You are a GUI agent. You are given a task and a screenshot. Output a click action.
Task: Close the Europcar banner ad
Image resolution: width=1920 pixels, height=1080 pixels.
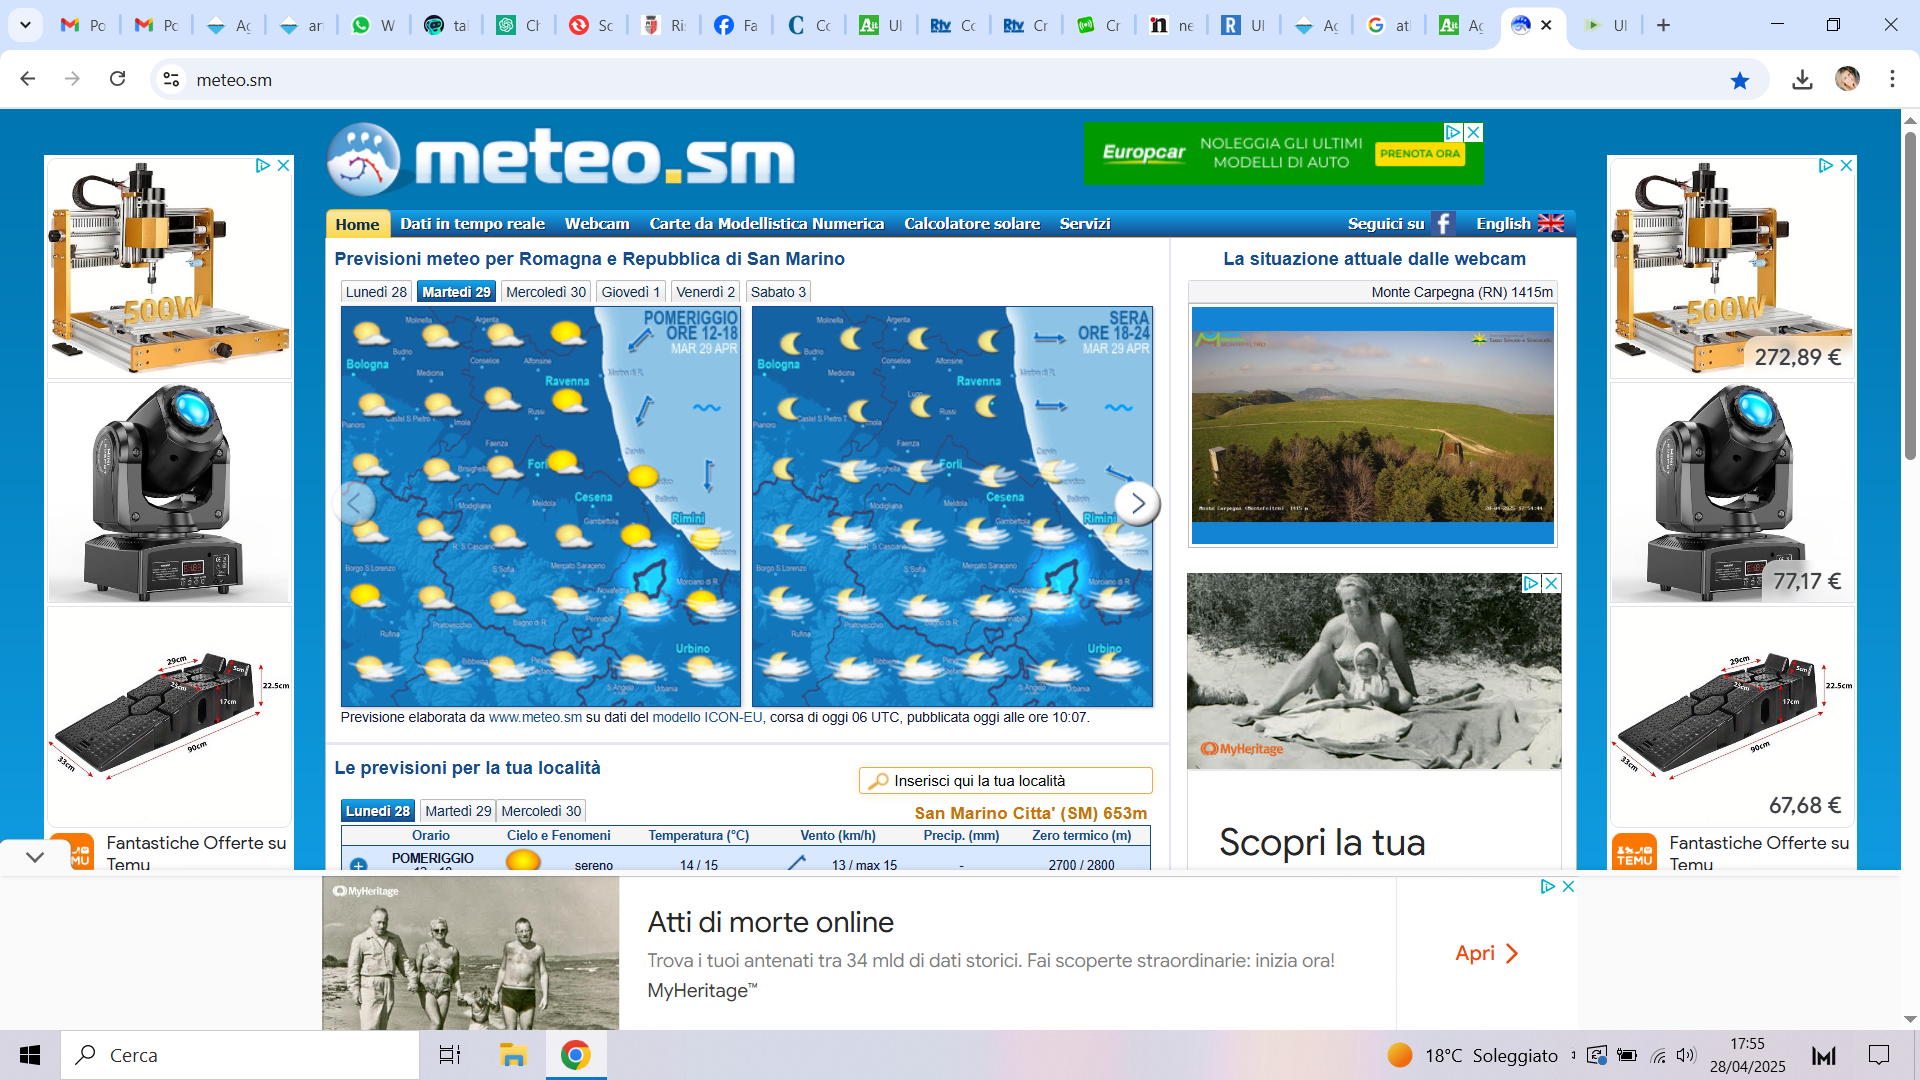pyautogui.click(x=1473, y=132)
